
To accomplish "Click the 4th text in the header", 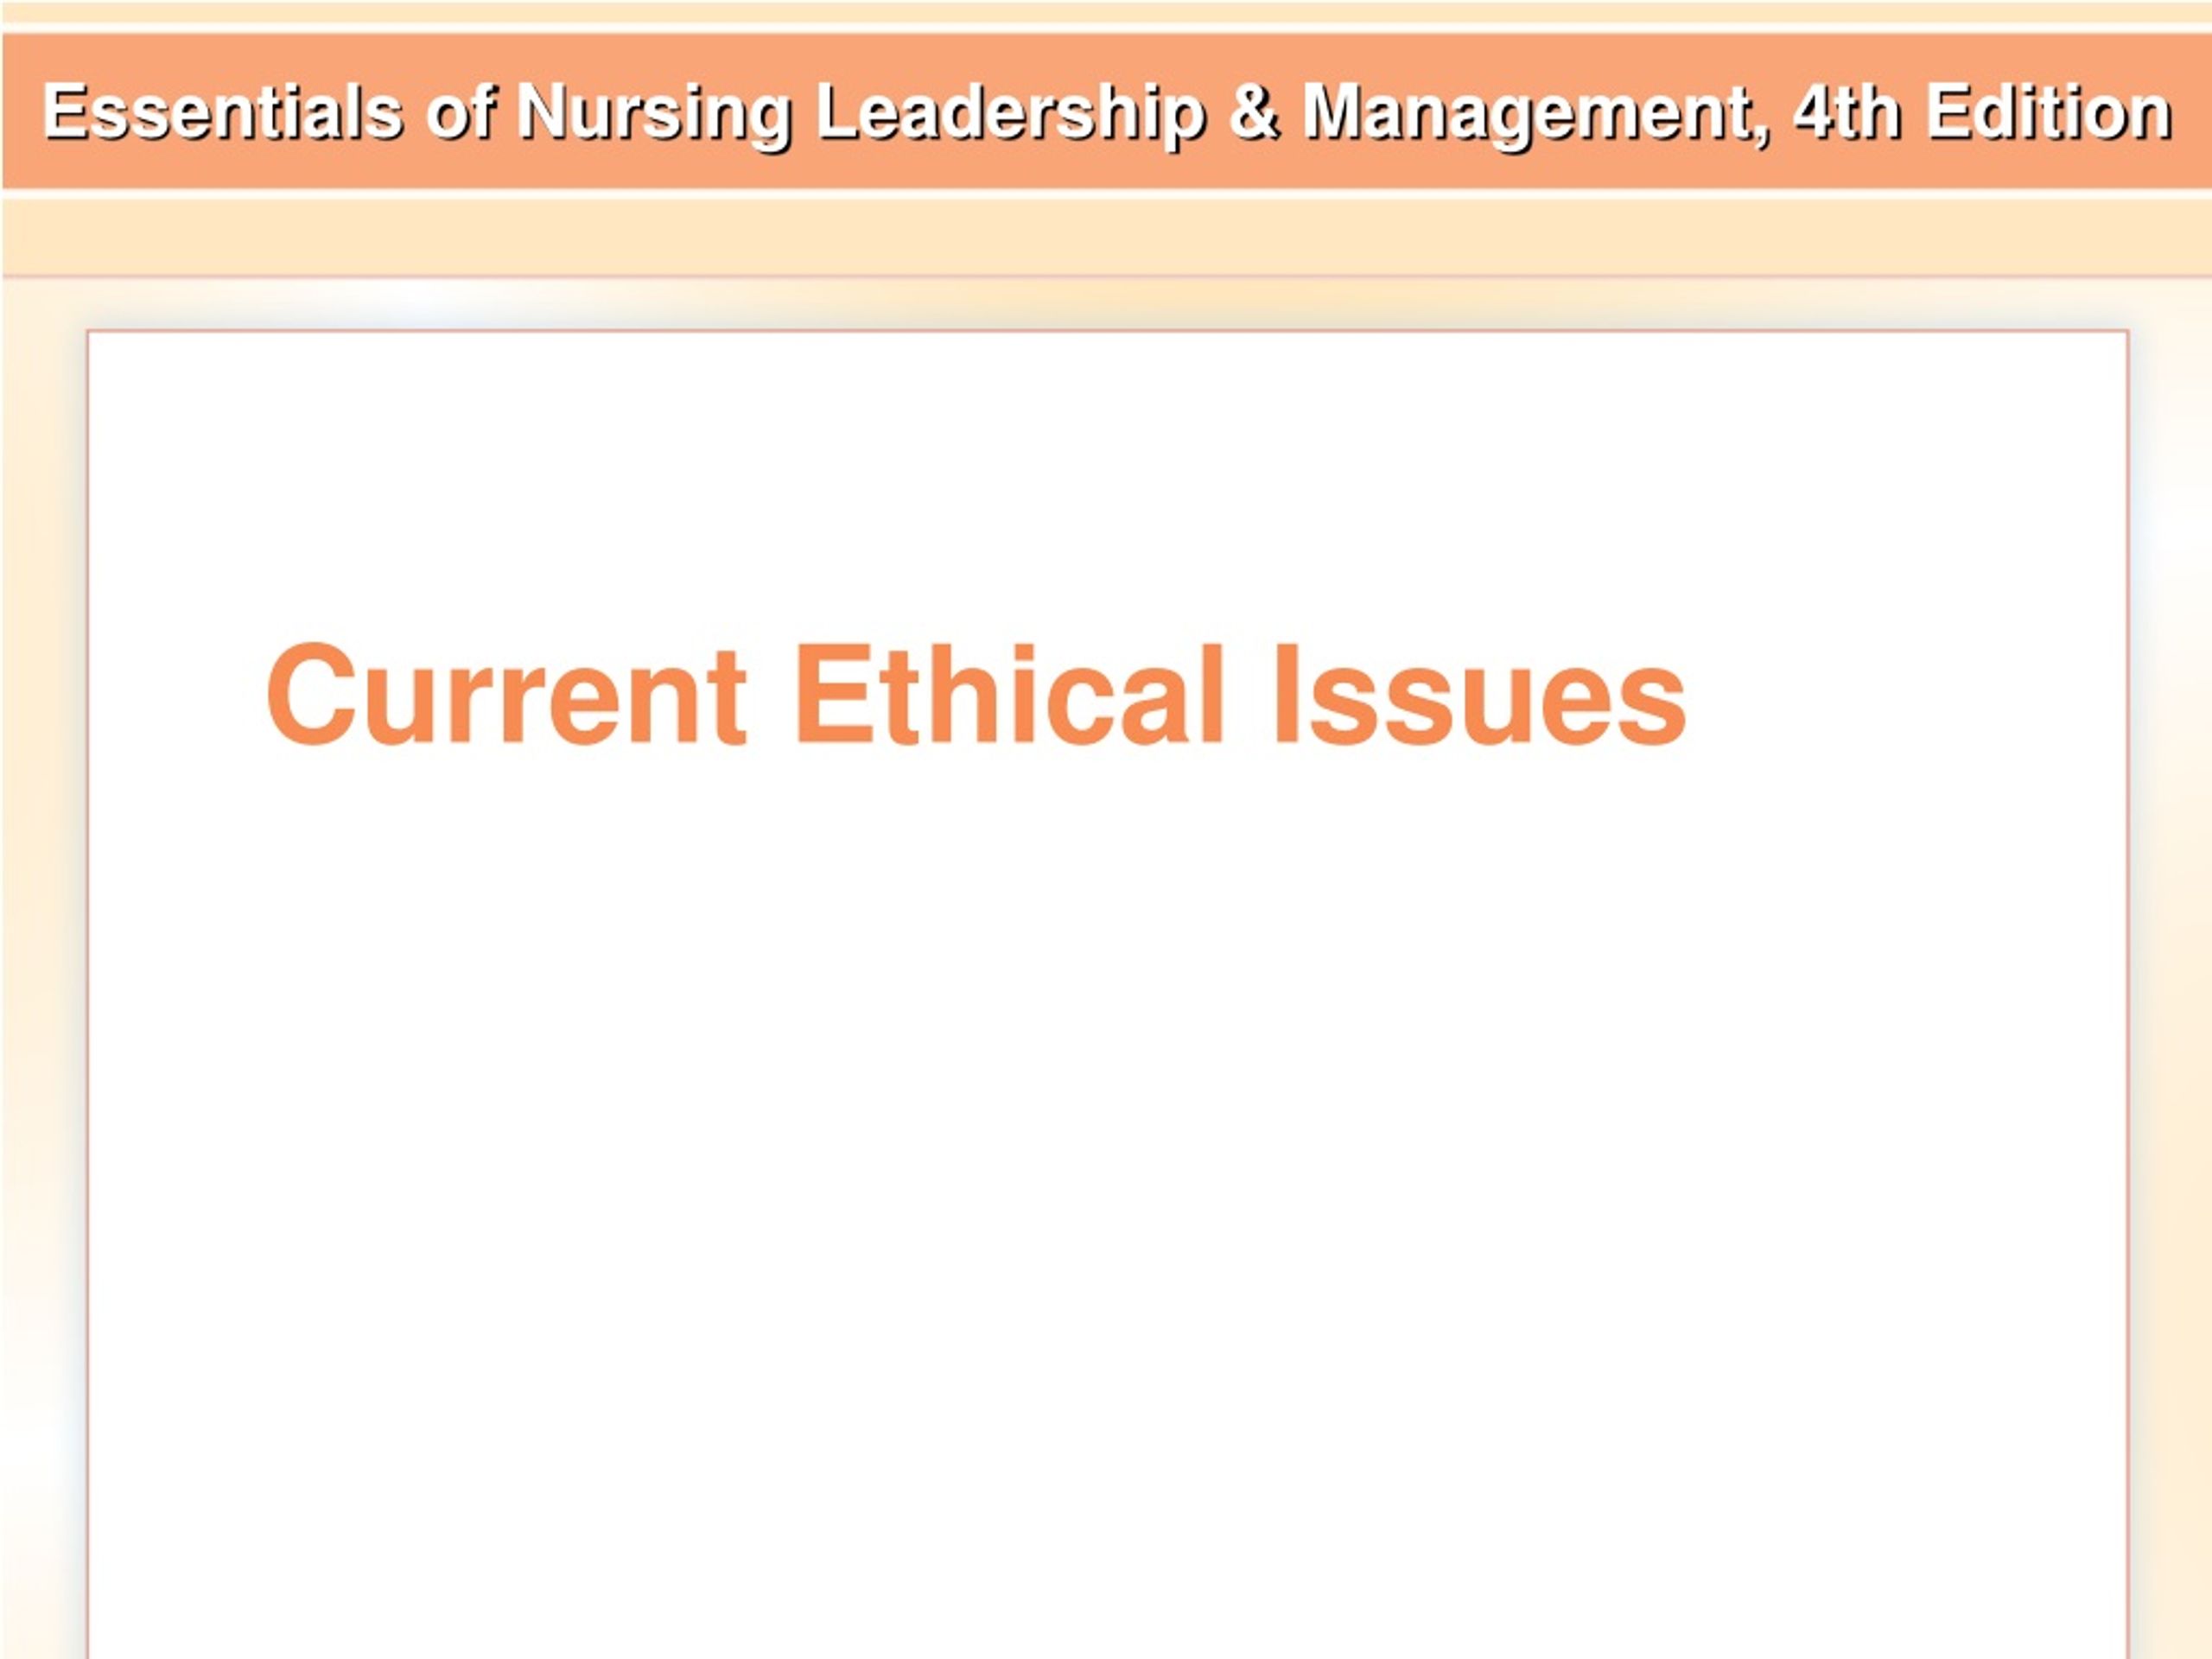I will click(x=1847, y=110).
